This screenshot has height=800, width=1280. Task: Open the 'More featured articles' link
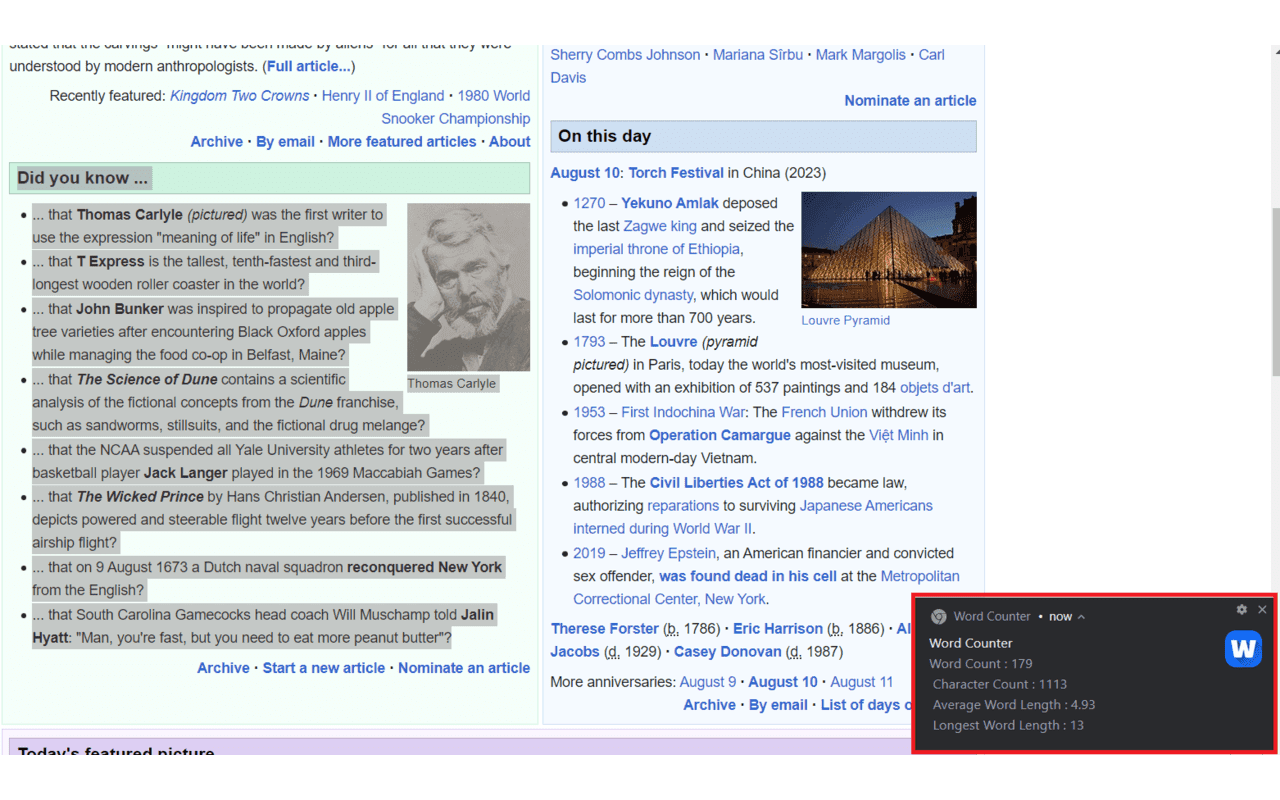click(402, 142)
